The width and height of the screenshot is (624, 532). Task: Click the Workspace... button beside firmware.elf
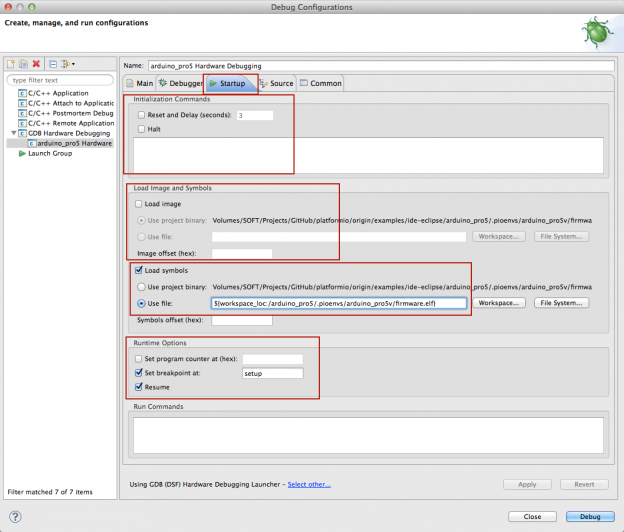[x=499, y=302]
